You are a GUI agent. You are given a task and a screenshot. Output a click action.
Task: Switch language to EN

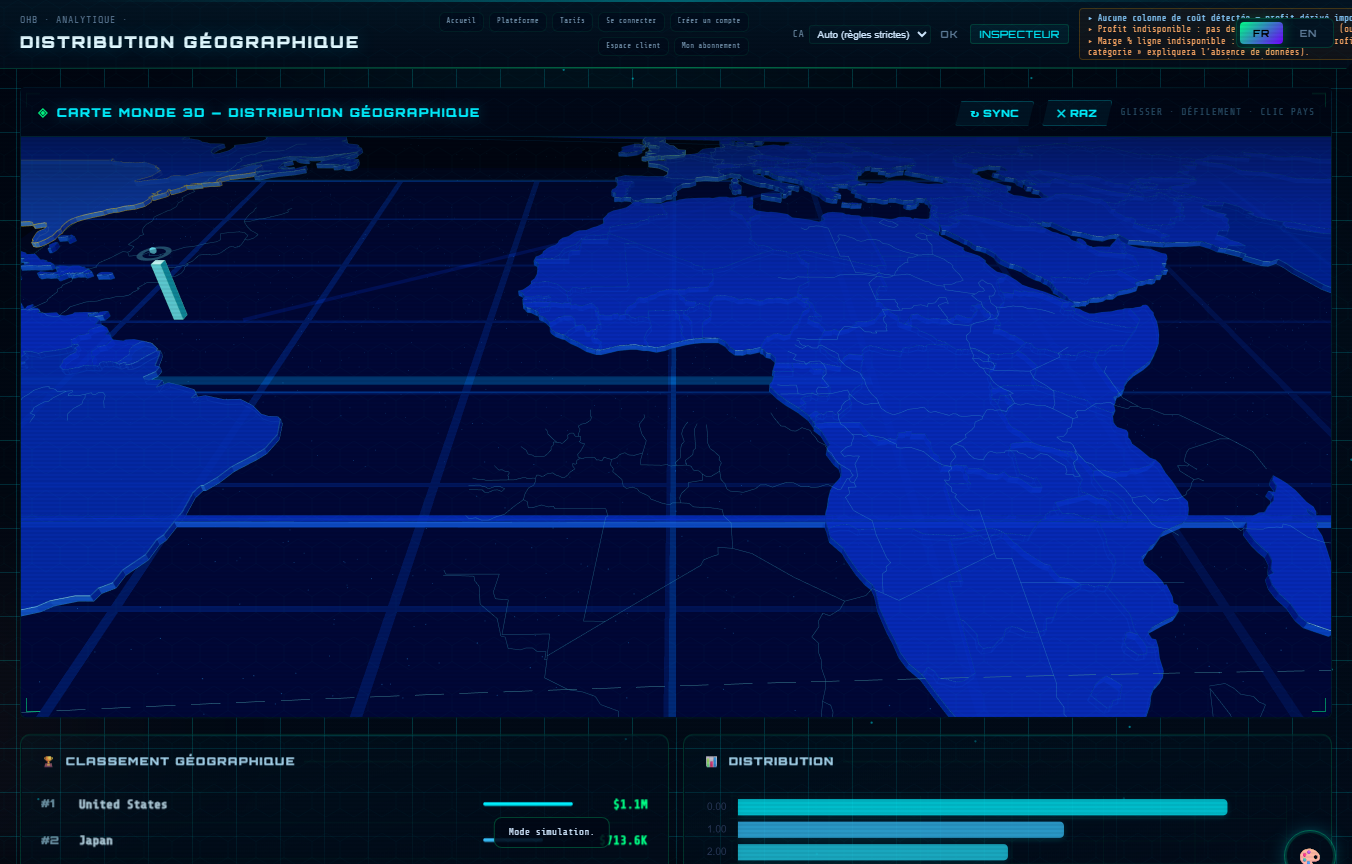1308,34
